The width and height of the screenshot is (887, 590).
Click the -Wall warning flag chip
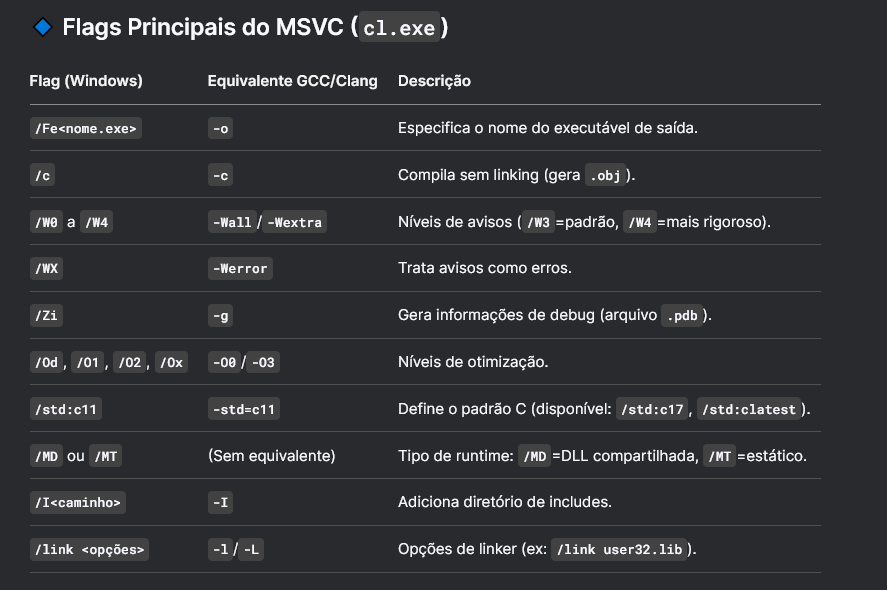tap(232, 222)
